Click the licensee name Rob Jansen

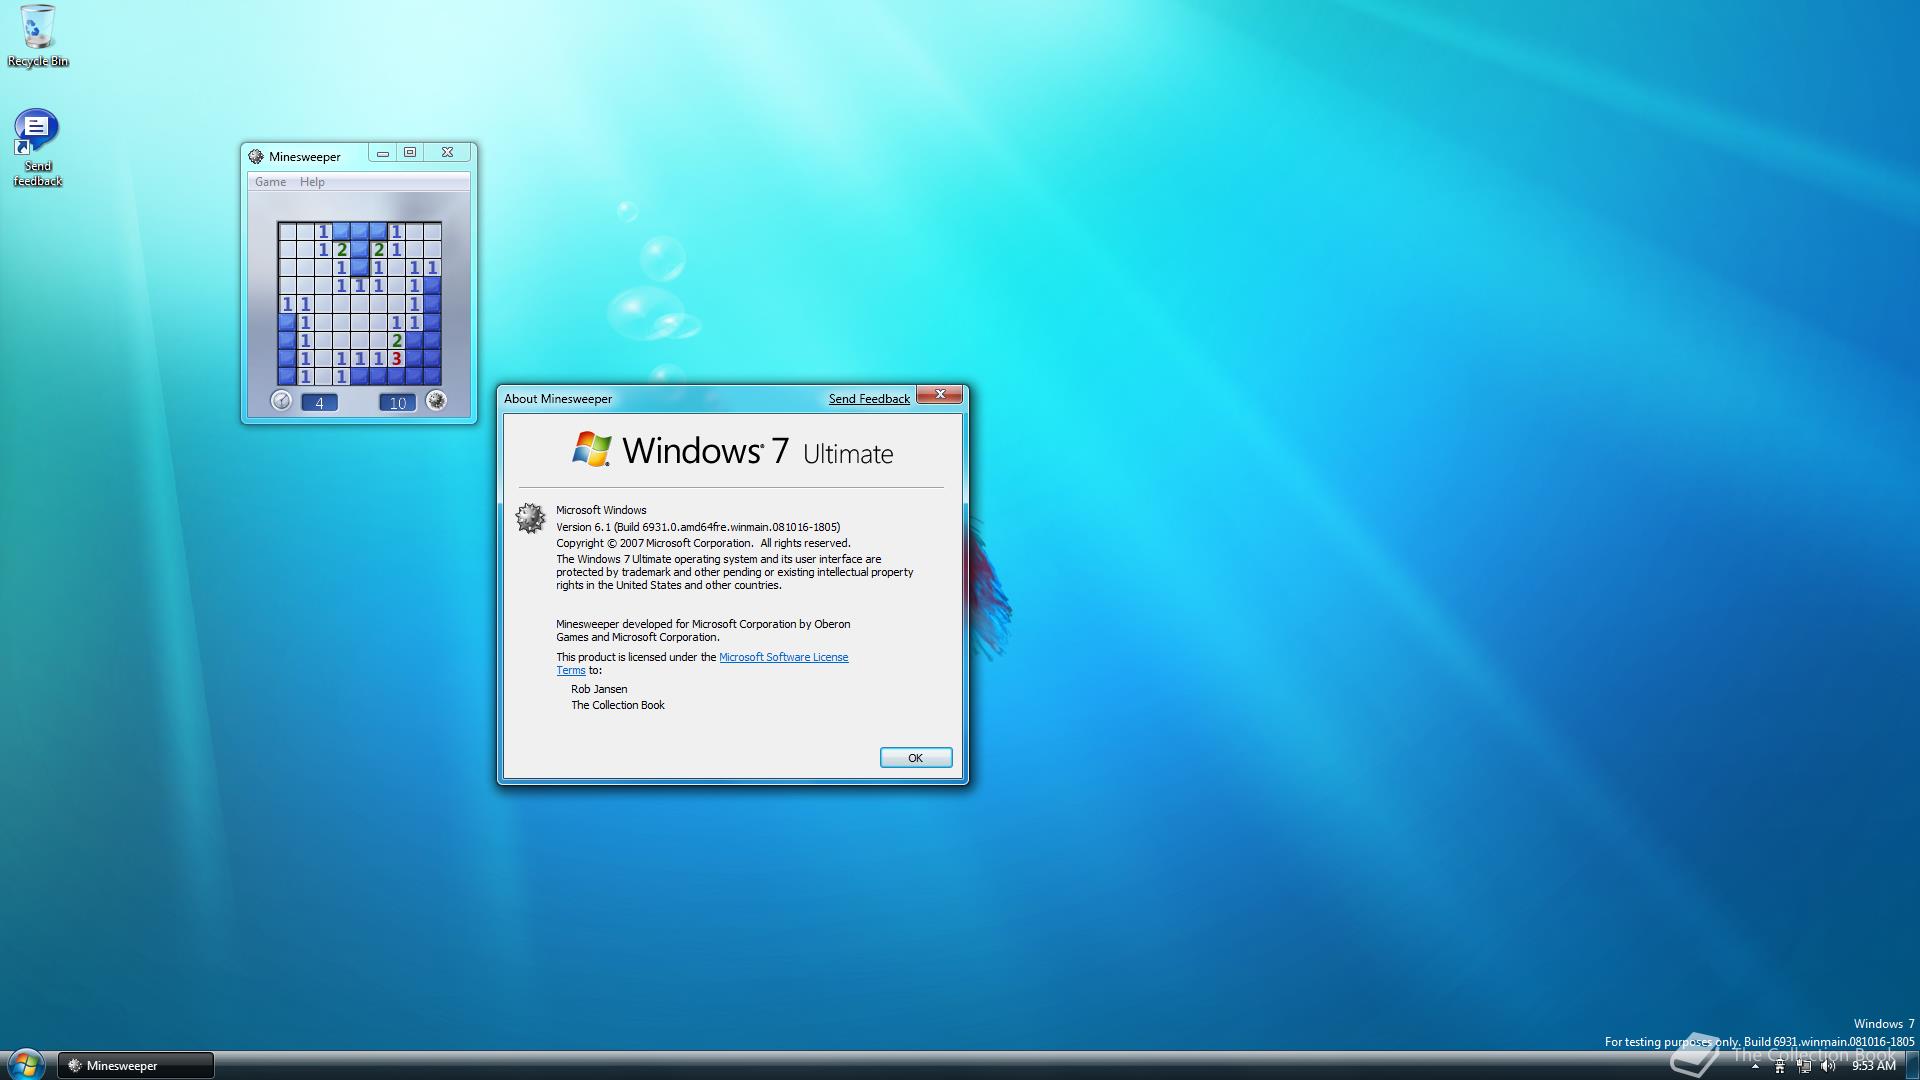(599, 689)
